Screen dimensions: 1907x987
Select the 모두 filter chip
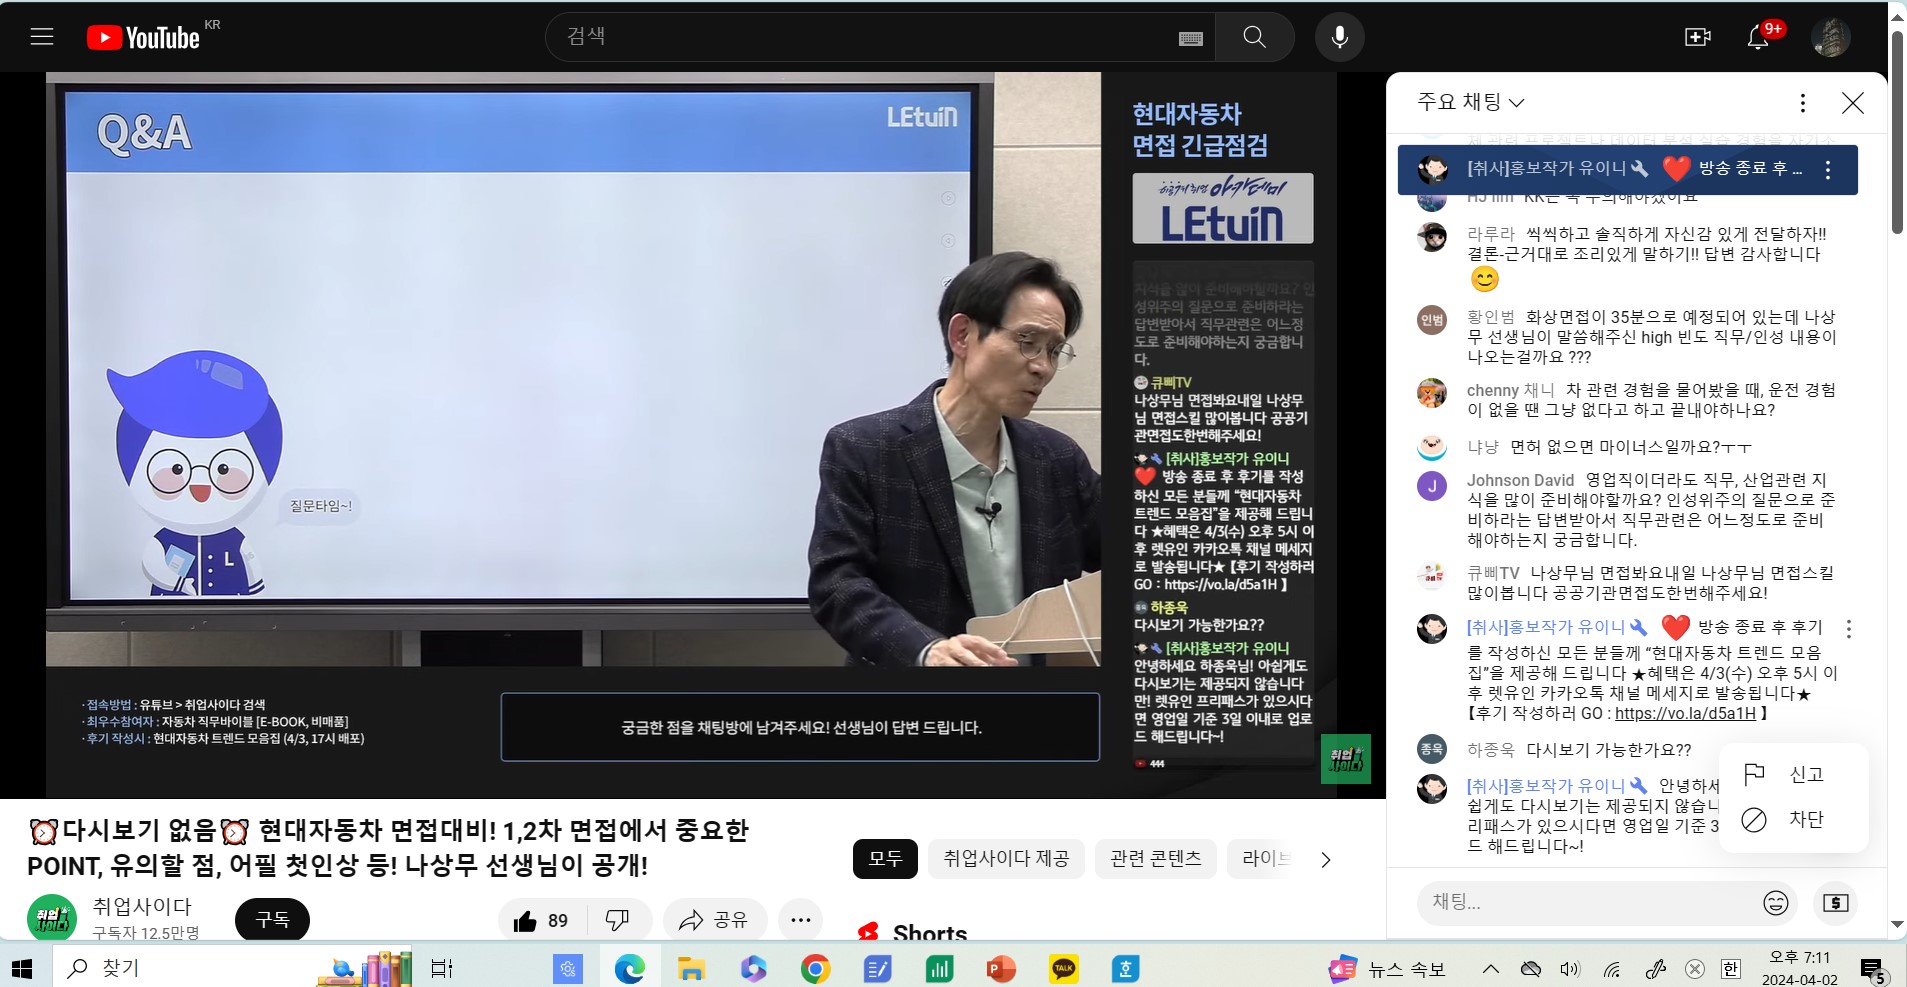pyautogui.click(x=885, y=859)
